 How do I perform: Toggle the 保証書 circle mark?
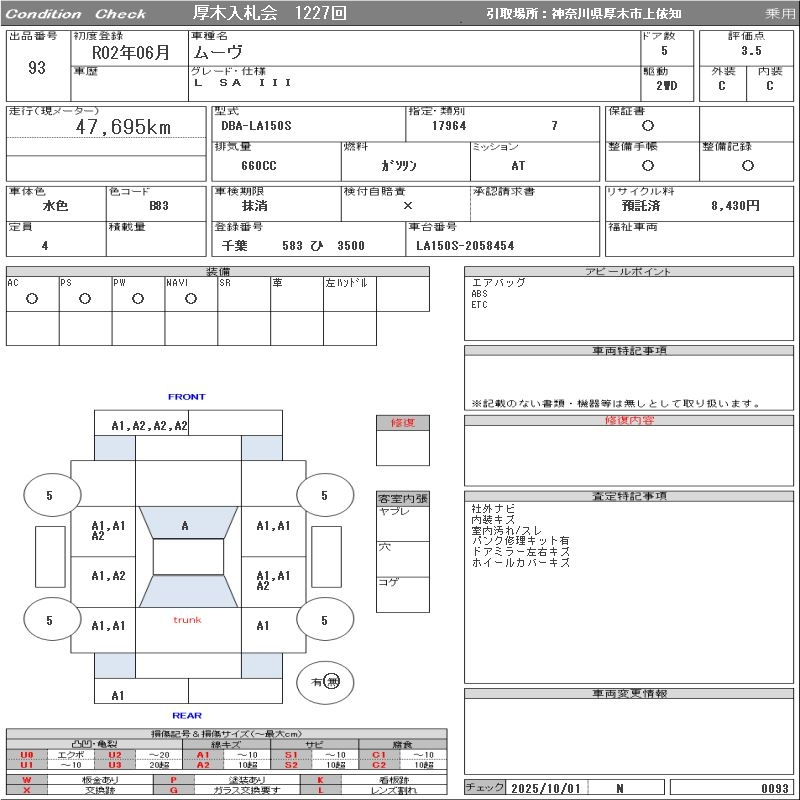click(648, 126)
